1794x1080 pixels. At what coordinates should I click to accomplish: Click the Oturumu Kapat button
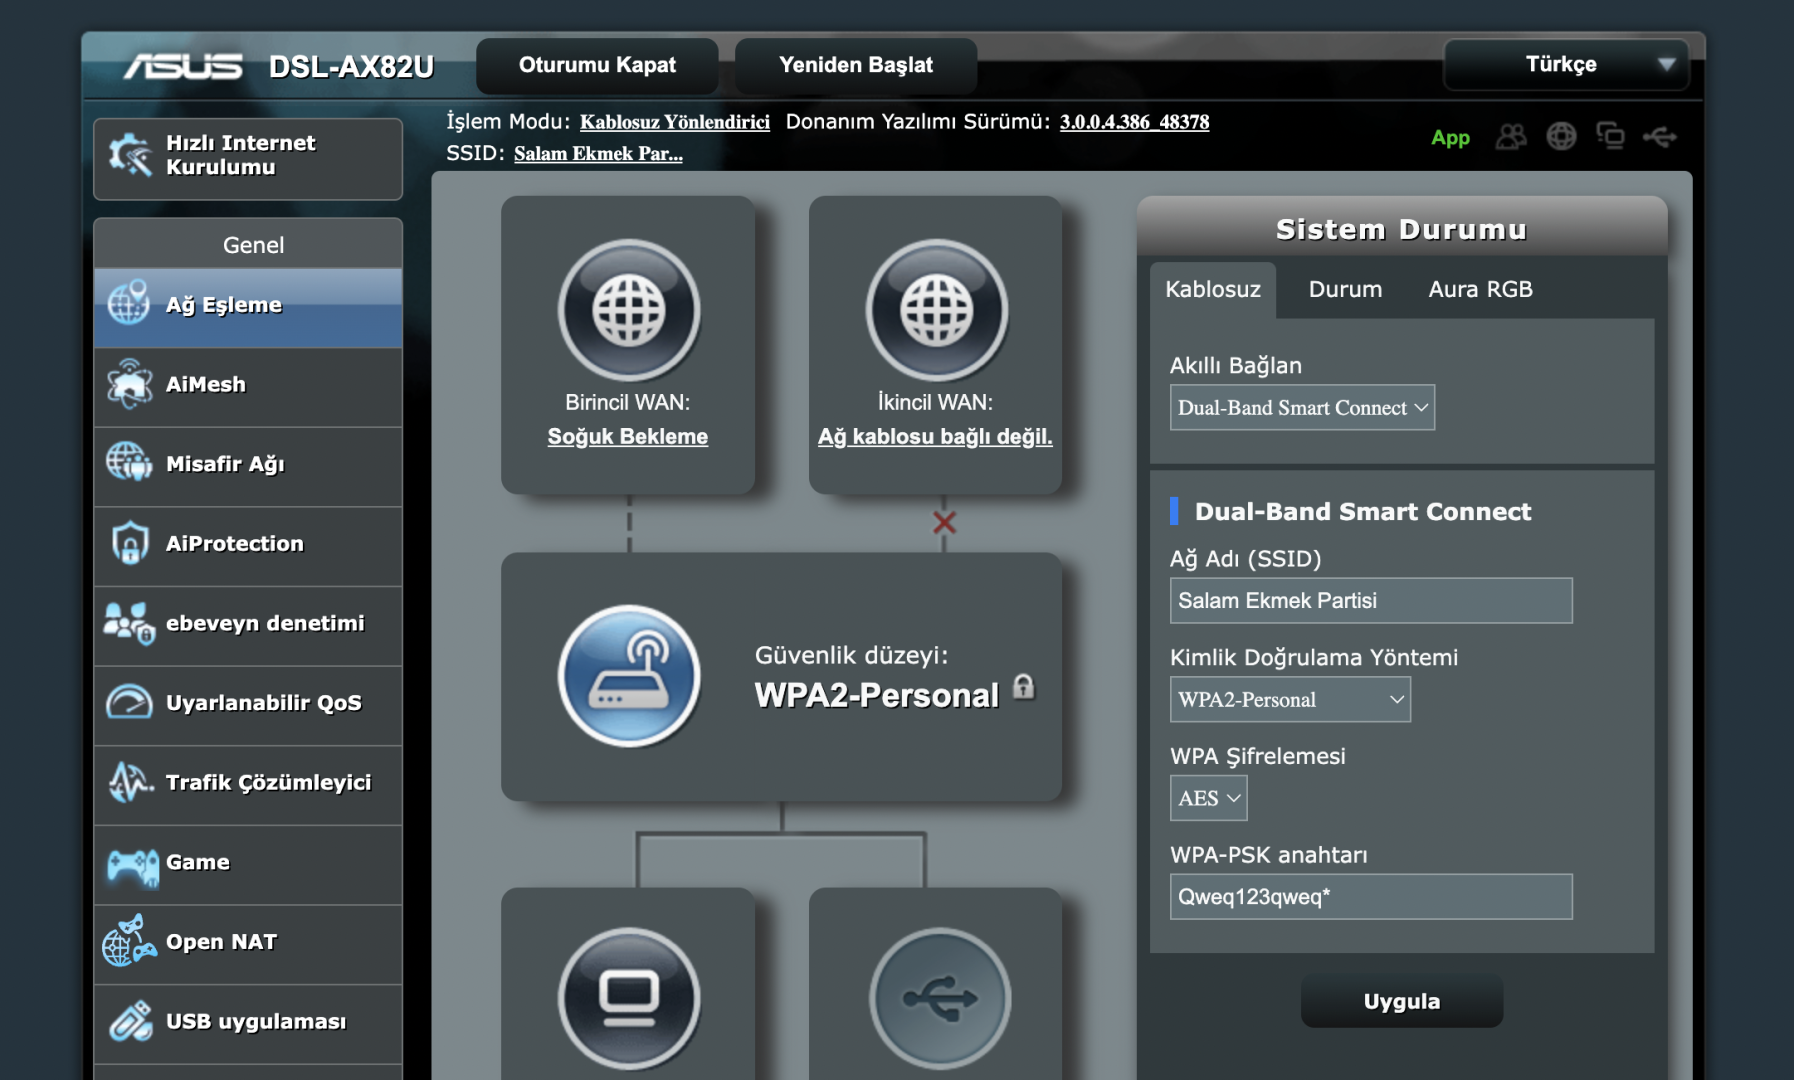coord(597,65)
